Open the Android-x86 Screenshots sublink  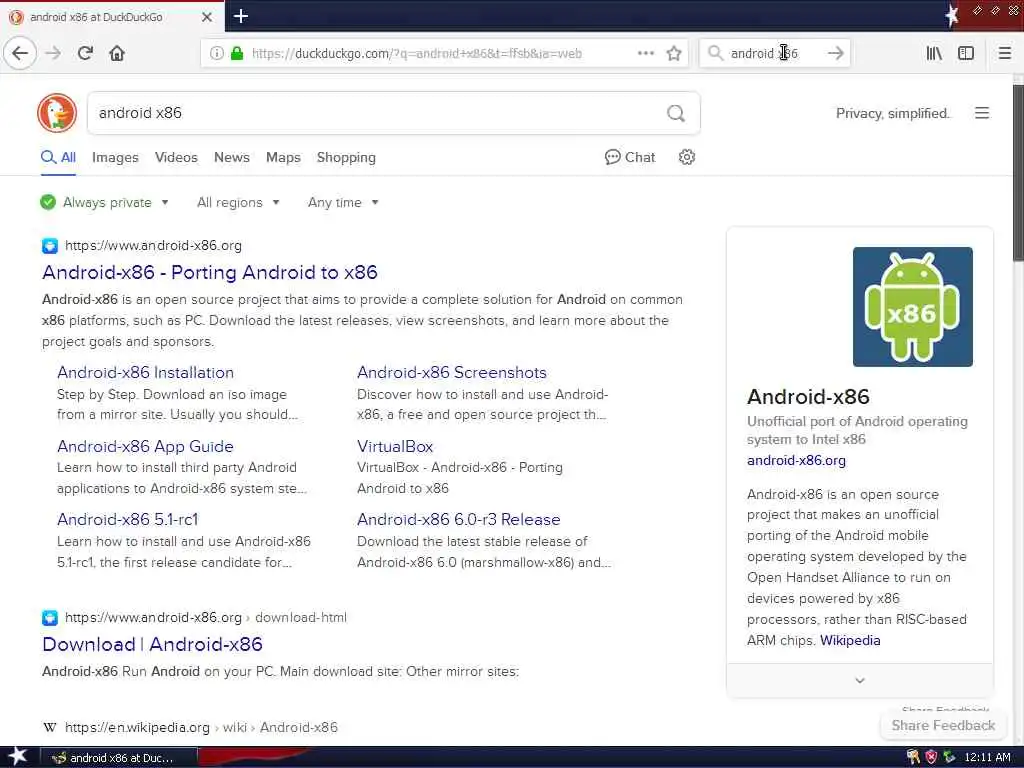tap(451, 373)
